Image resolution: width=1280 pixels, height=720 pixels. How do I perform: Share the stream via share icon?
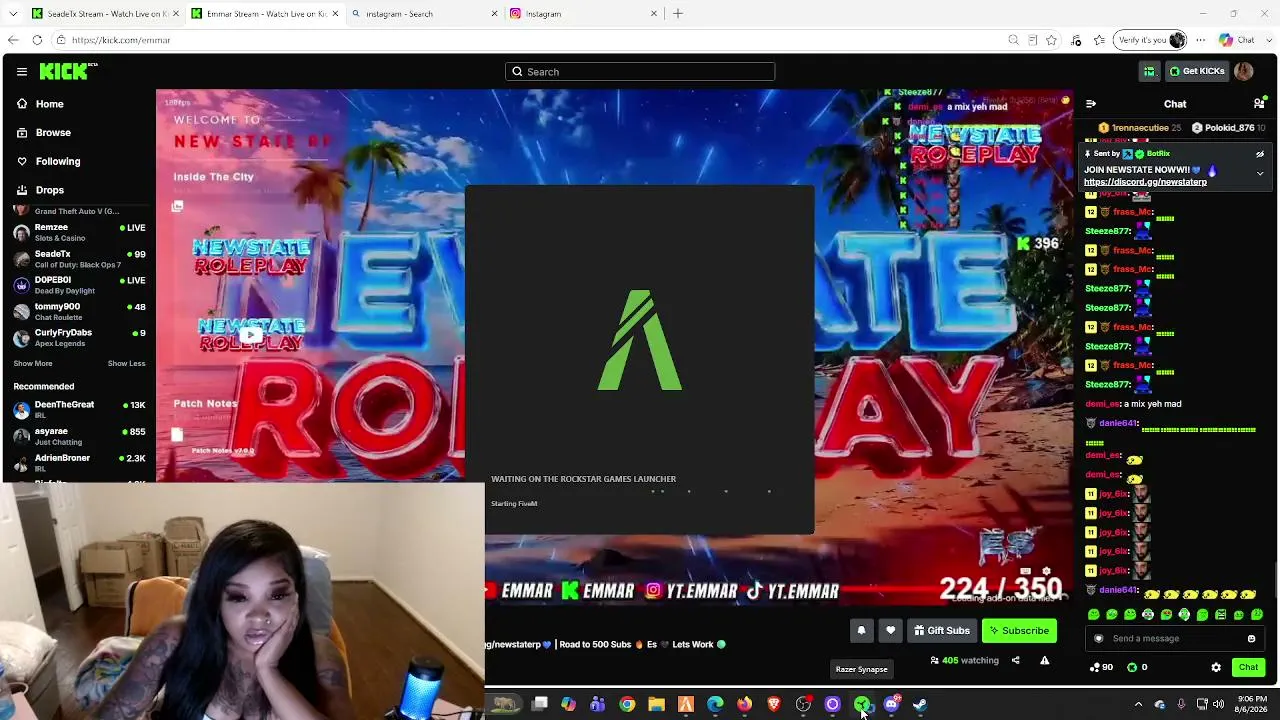1015,660
